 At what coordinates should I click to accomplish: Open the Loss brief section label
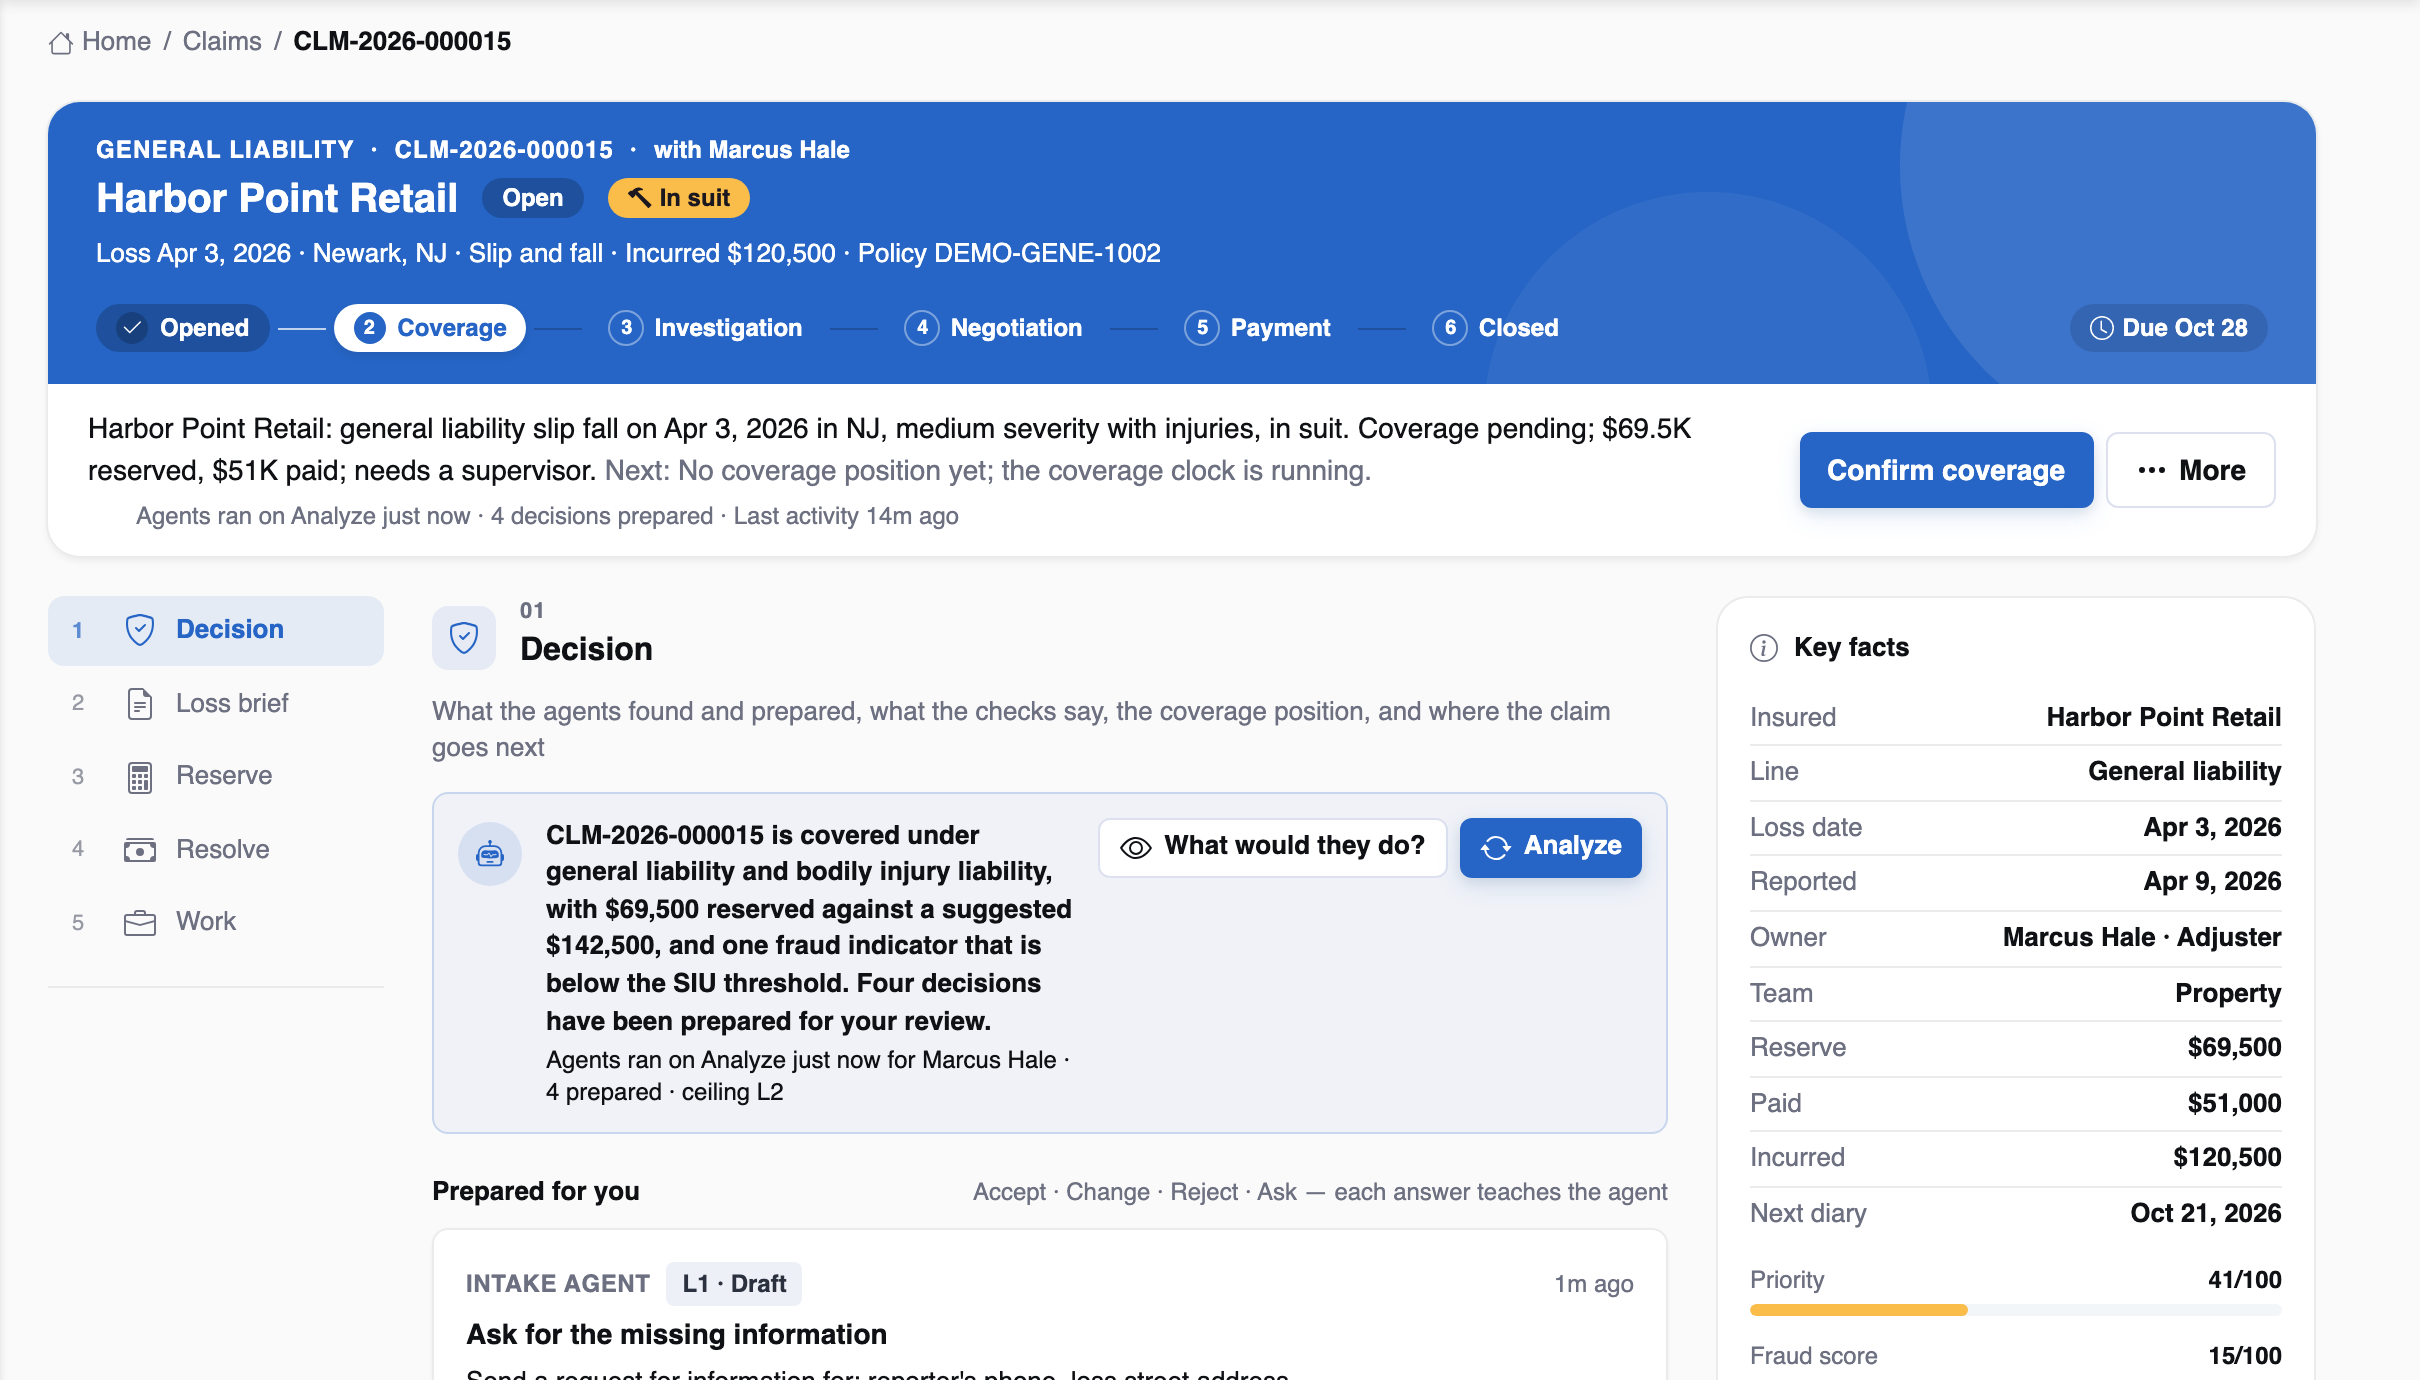(232, 703)
